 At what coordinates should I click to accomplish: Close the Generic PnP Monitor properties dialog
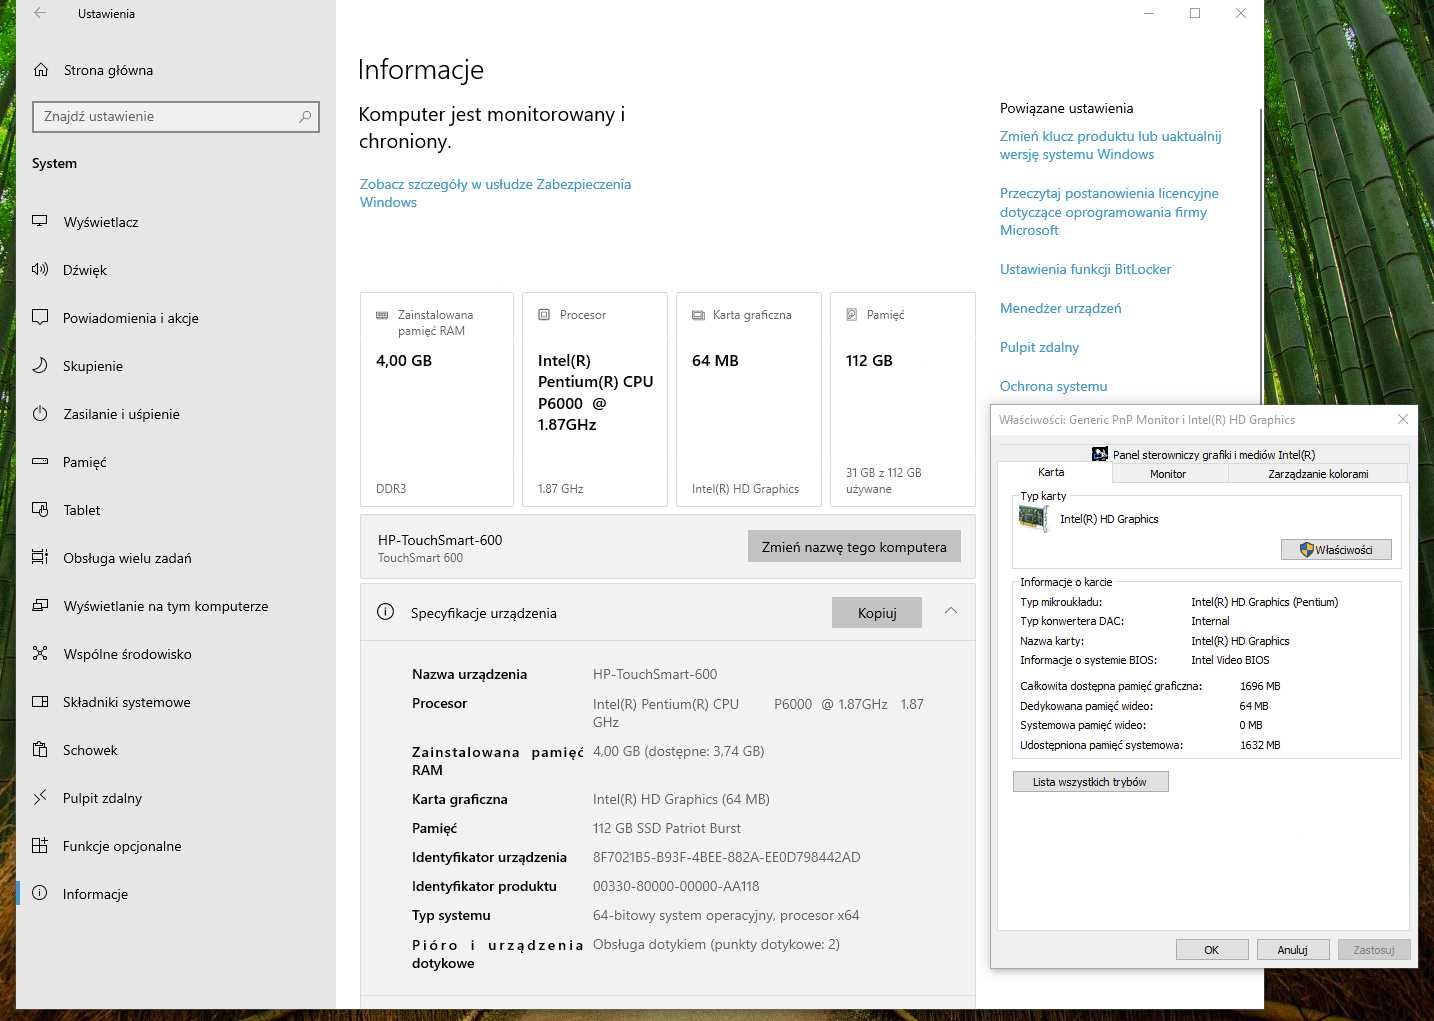(1402, 419)
